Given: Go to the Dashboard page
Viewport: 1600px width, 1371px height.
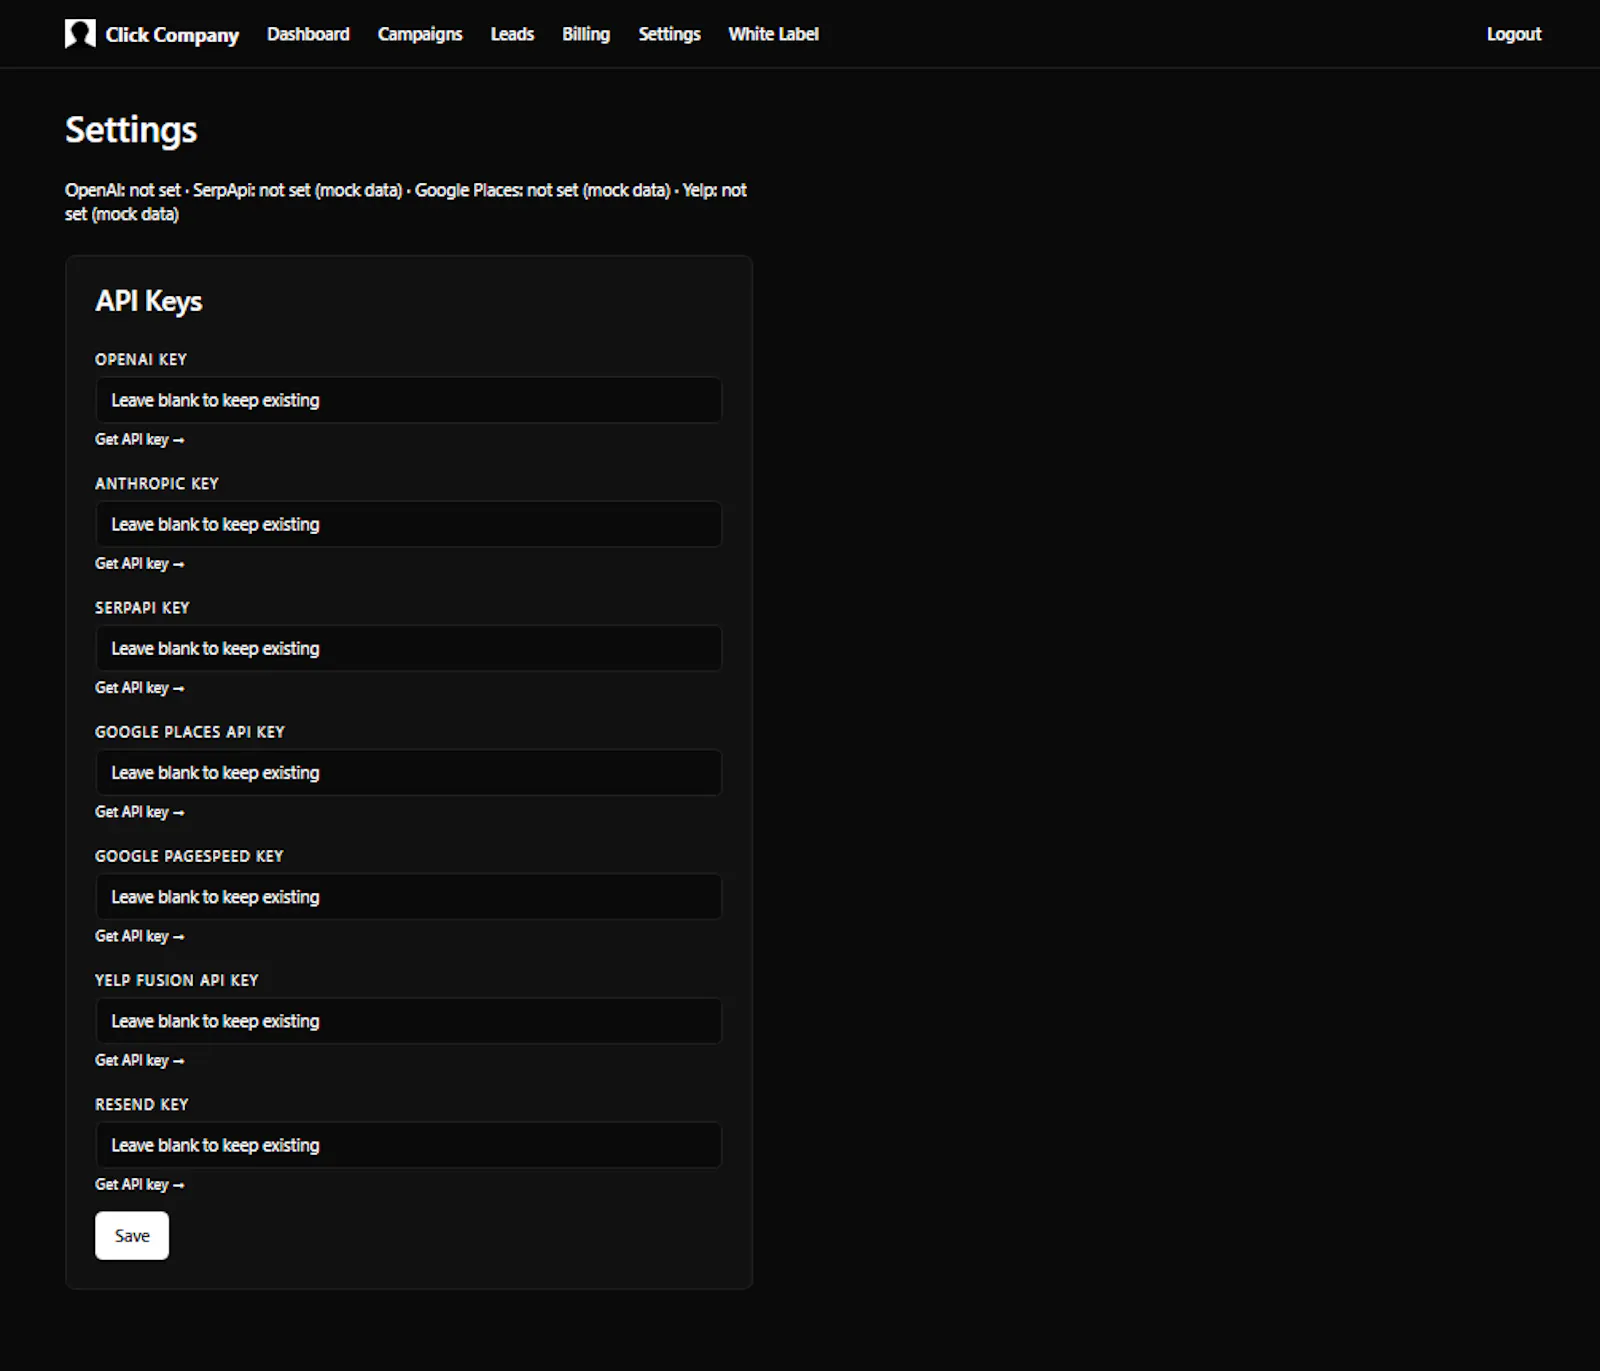Looking at the screenshot, I should pos(308,34).
